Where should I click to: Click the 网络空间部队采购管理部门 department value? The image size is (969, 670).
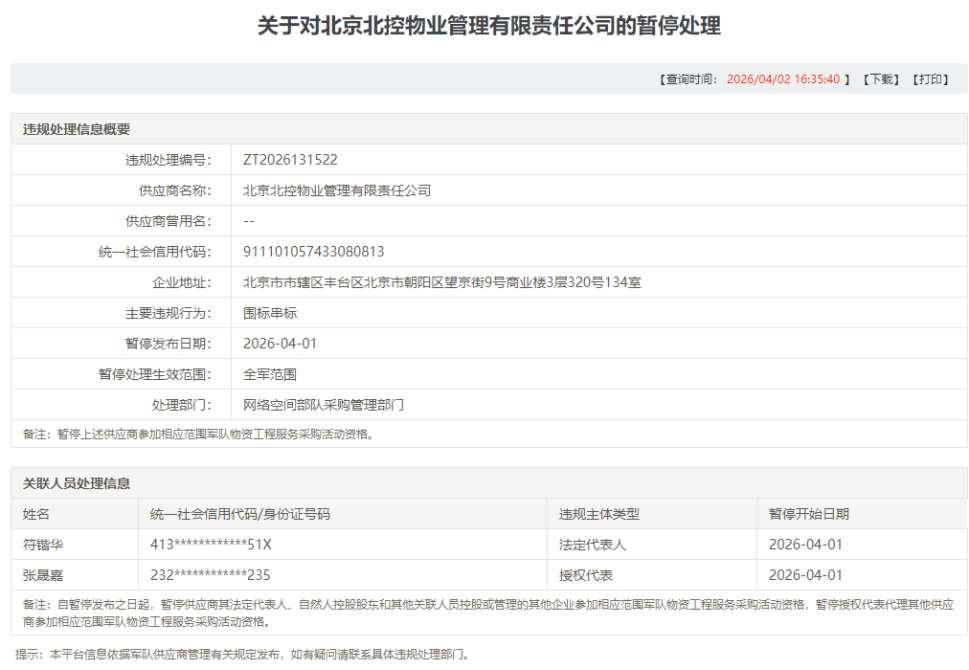pos(323,405)
